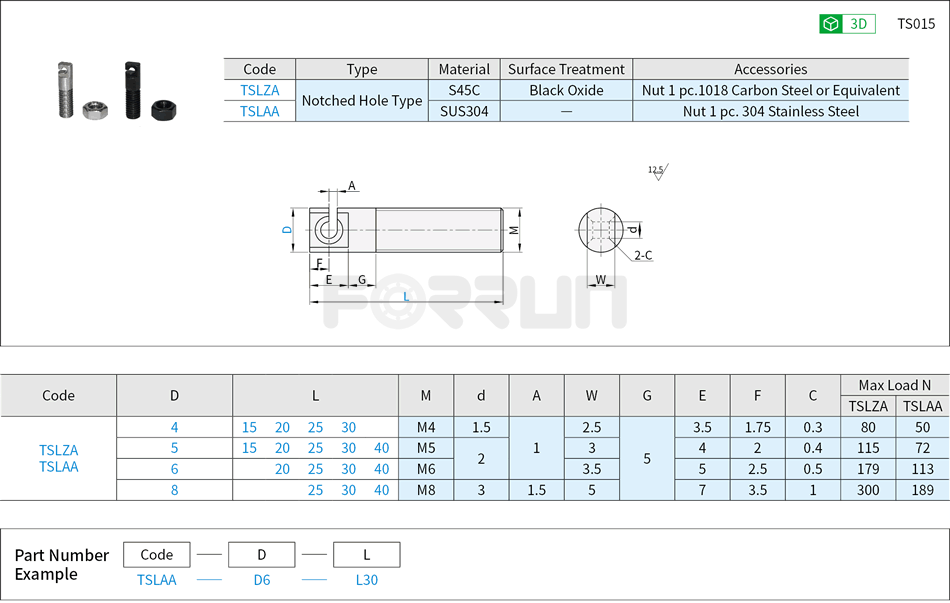Click the TS015 part series icon
The width and height of the screenshot is (950, 603).
[915, 22]
